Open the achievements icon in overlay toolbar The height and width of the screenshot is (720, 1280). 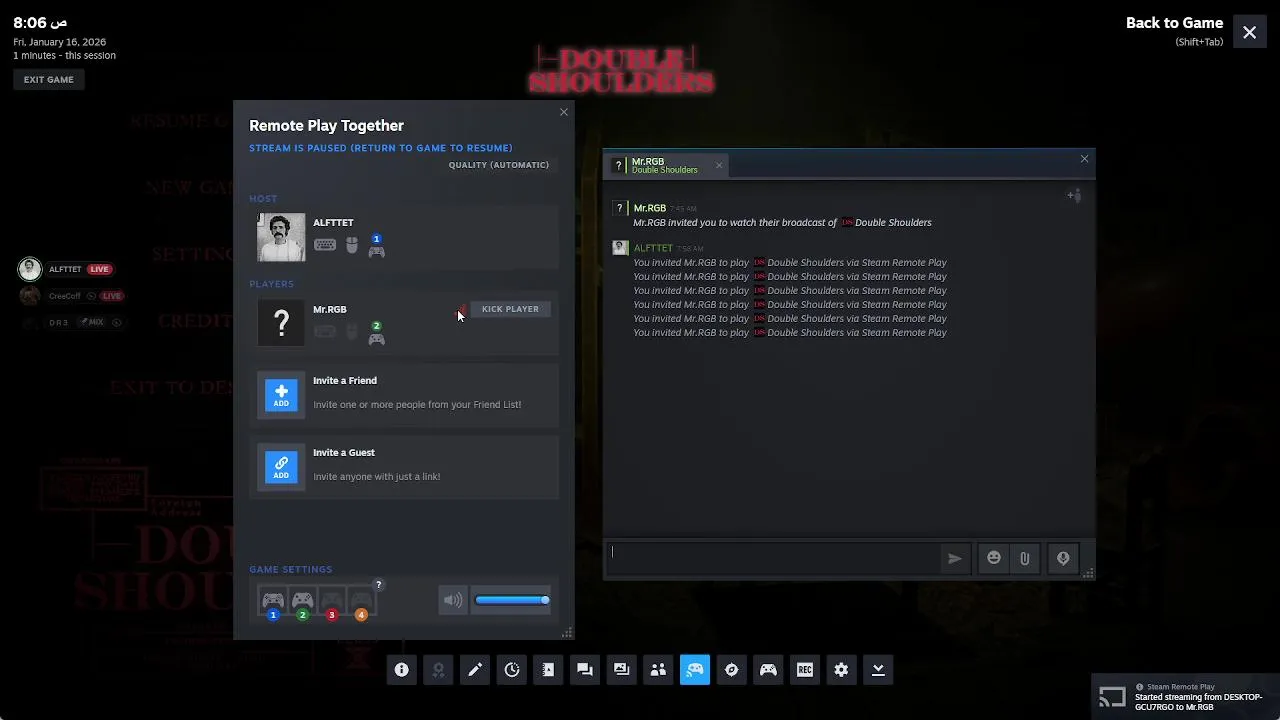pyautogui.click(x=438, y=670)
